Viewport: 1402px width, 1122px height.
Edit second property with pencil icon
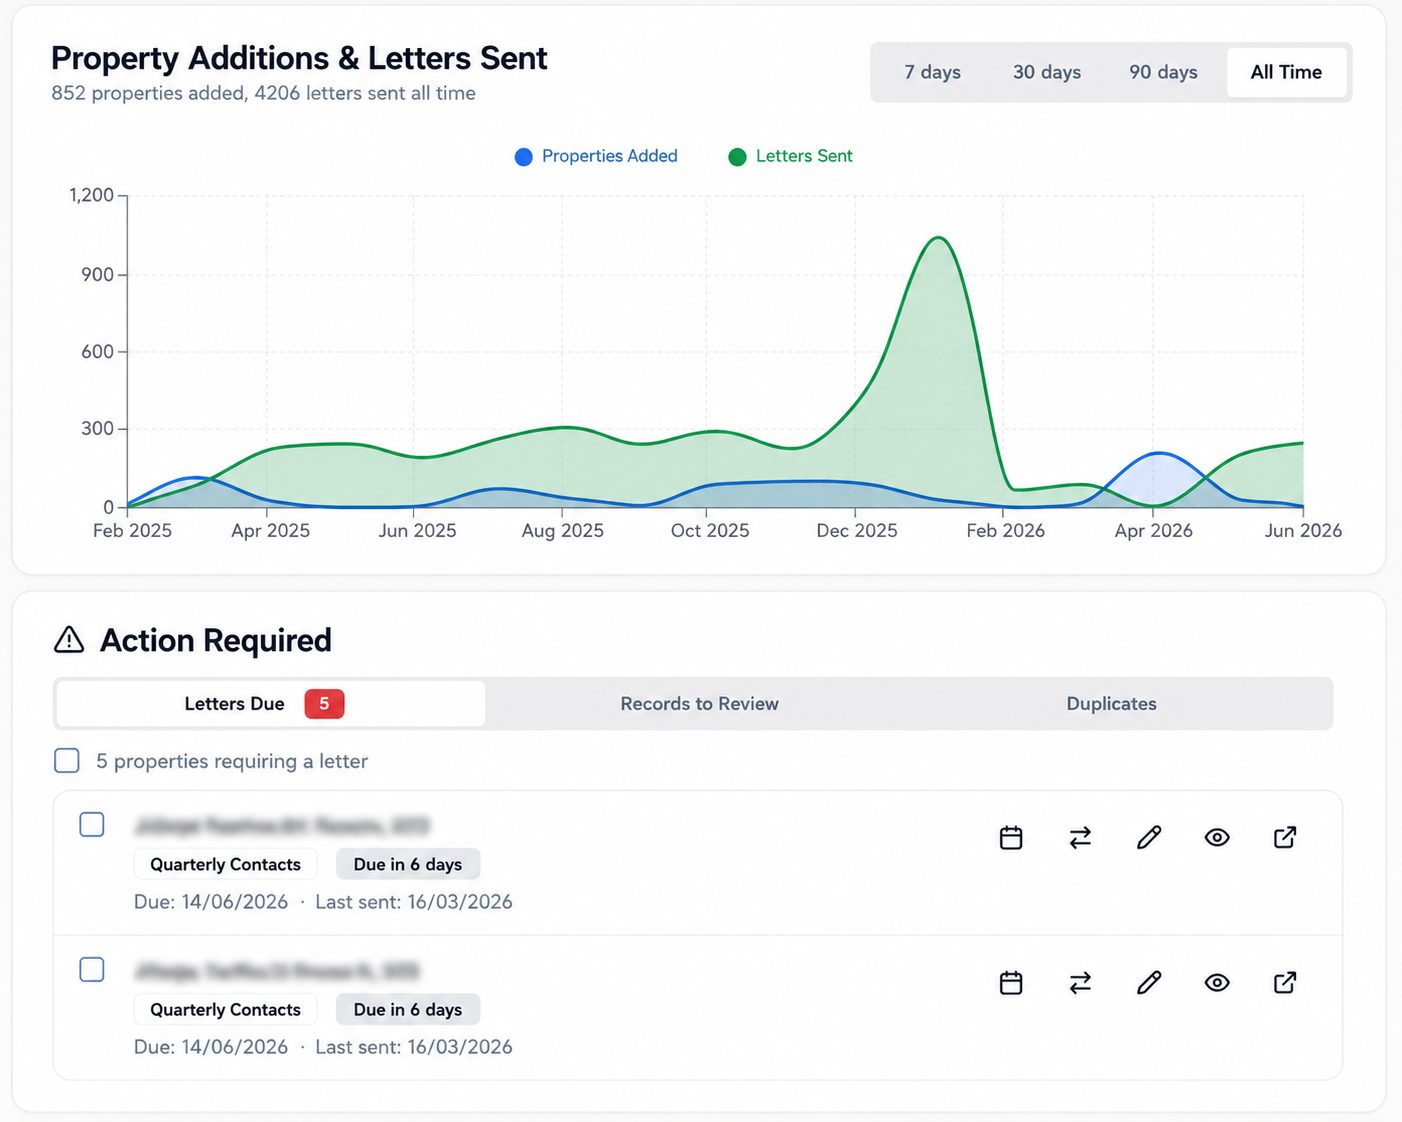1149,983
